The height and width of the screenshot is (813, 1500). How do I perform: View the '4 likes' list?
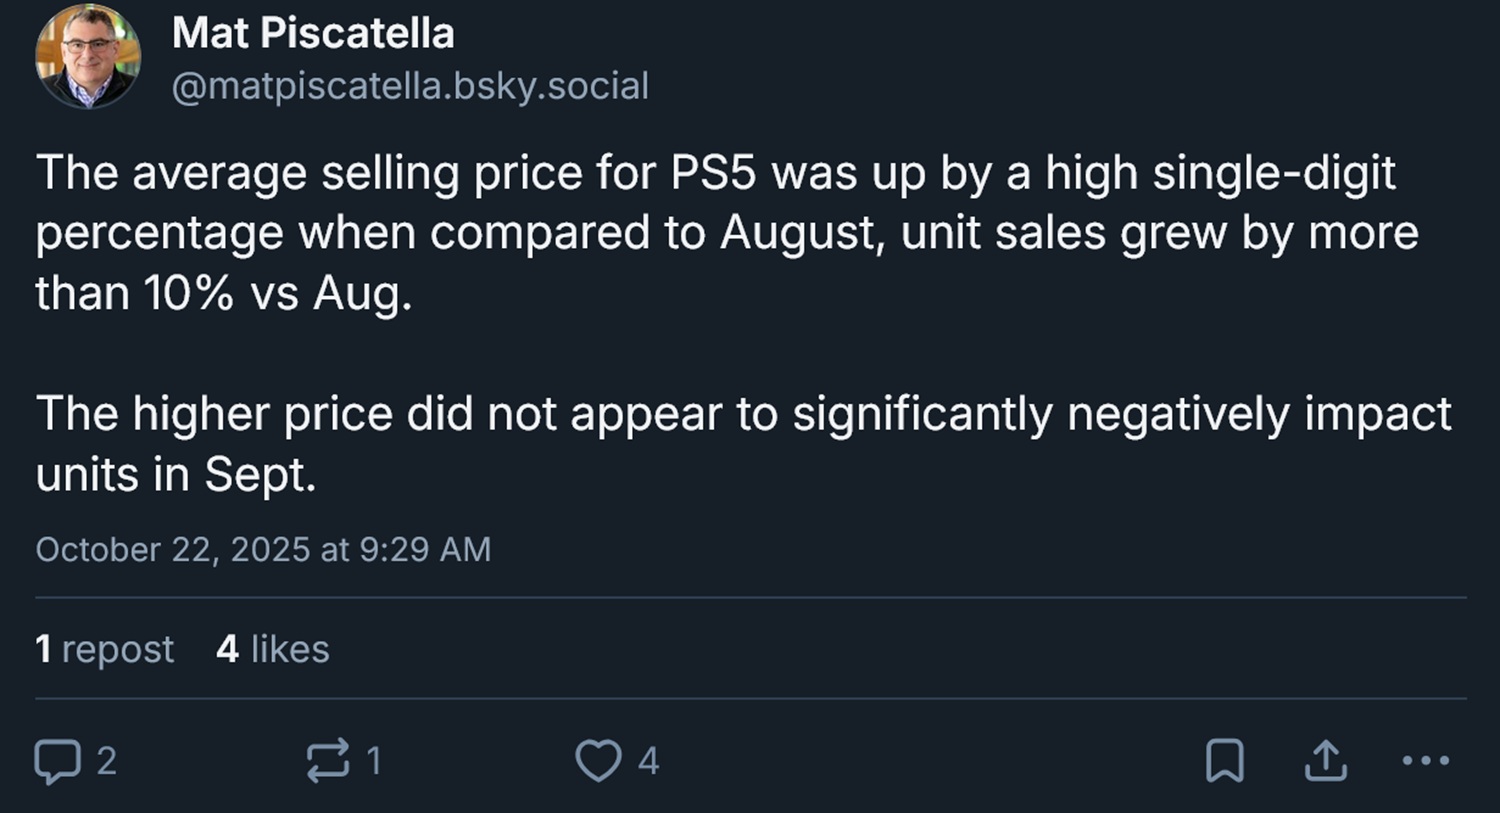272,649
